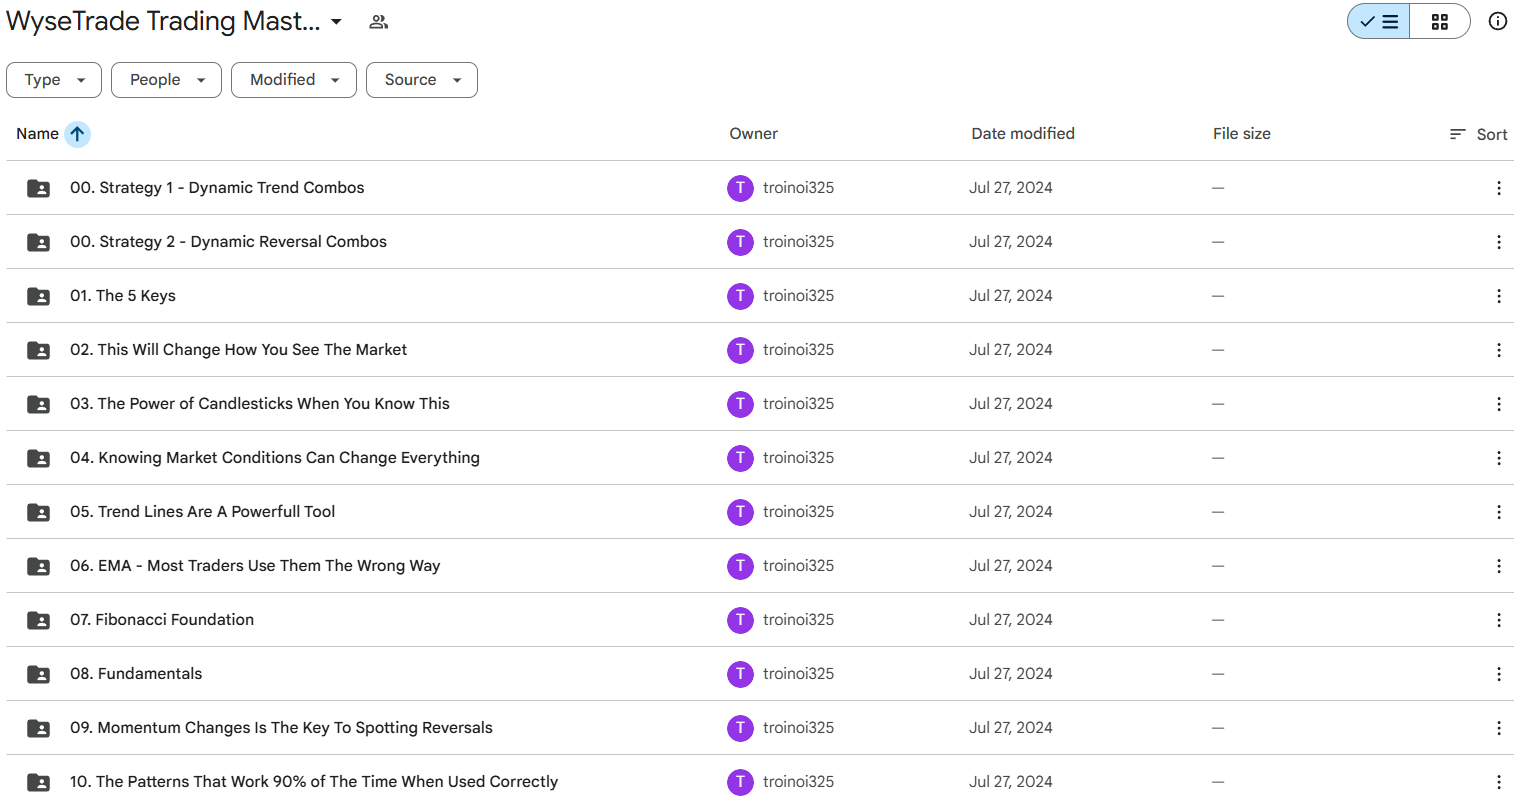
Task: Click the troinoi325 avatar on Strategy 1 row
Action: point(740,188)
